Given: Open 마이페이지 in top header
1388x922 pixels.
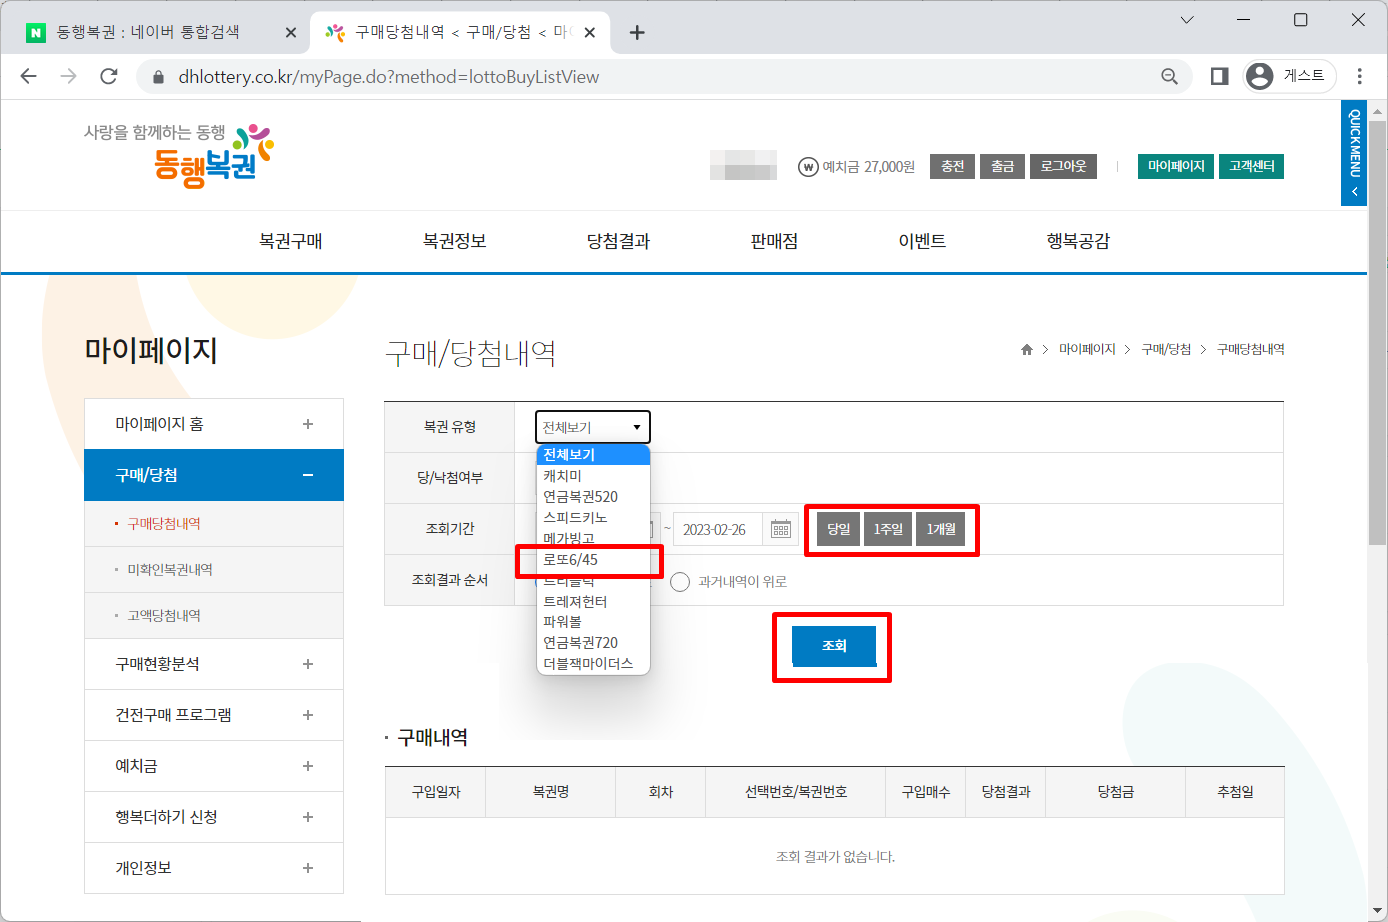Looking at the screenshot, I should 1176,166.
